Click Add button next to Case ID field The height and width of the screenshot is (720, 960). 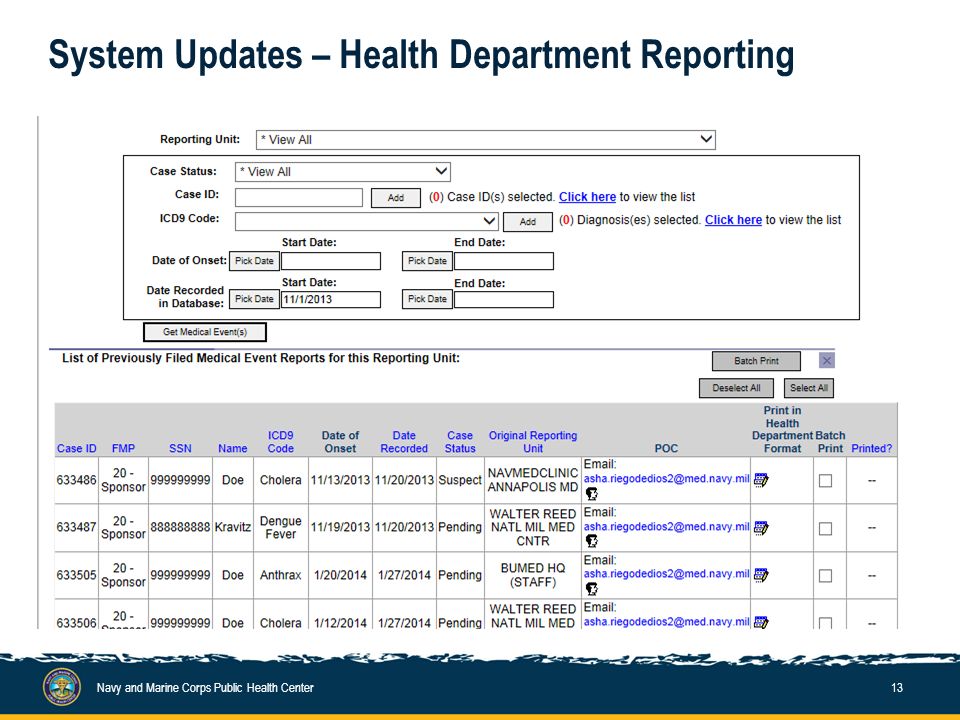[x=396, y=198]
